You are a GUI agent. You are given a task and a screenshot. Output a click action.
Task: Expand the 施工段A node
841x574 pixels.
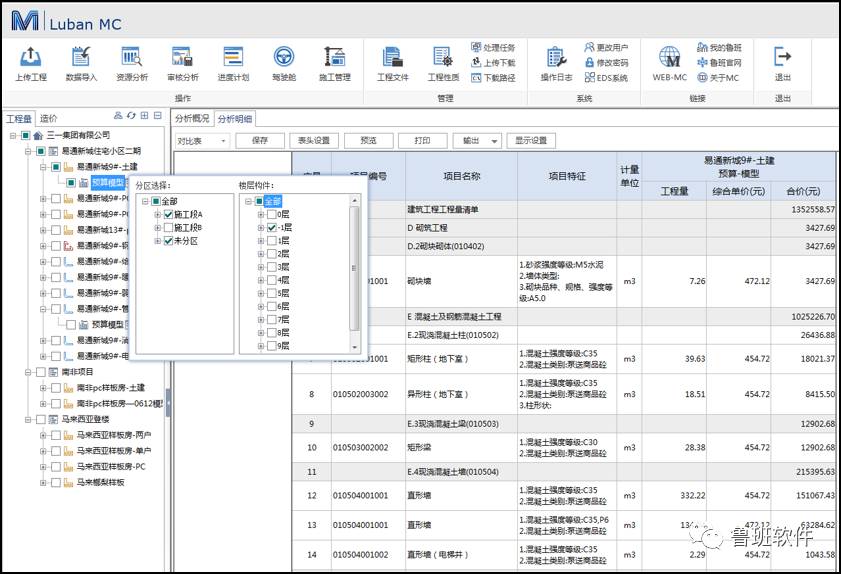coord(158,215)
